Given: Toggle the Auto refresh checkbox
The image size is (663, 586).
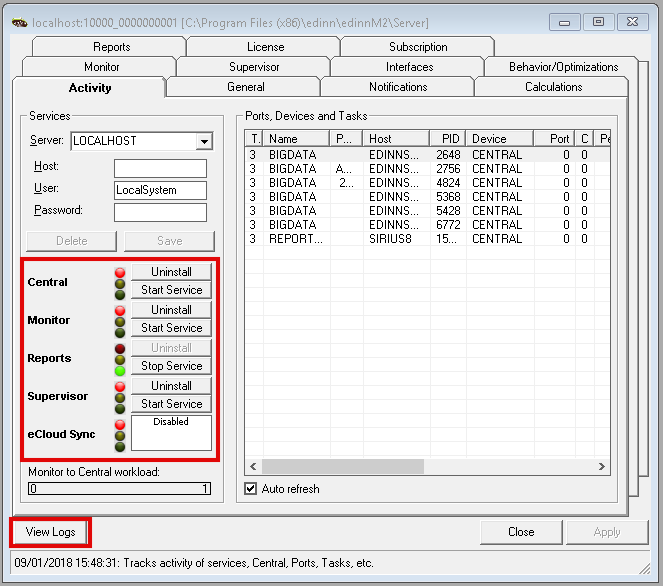Looking at the screenshot, I should (251, 489).
